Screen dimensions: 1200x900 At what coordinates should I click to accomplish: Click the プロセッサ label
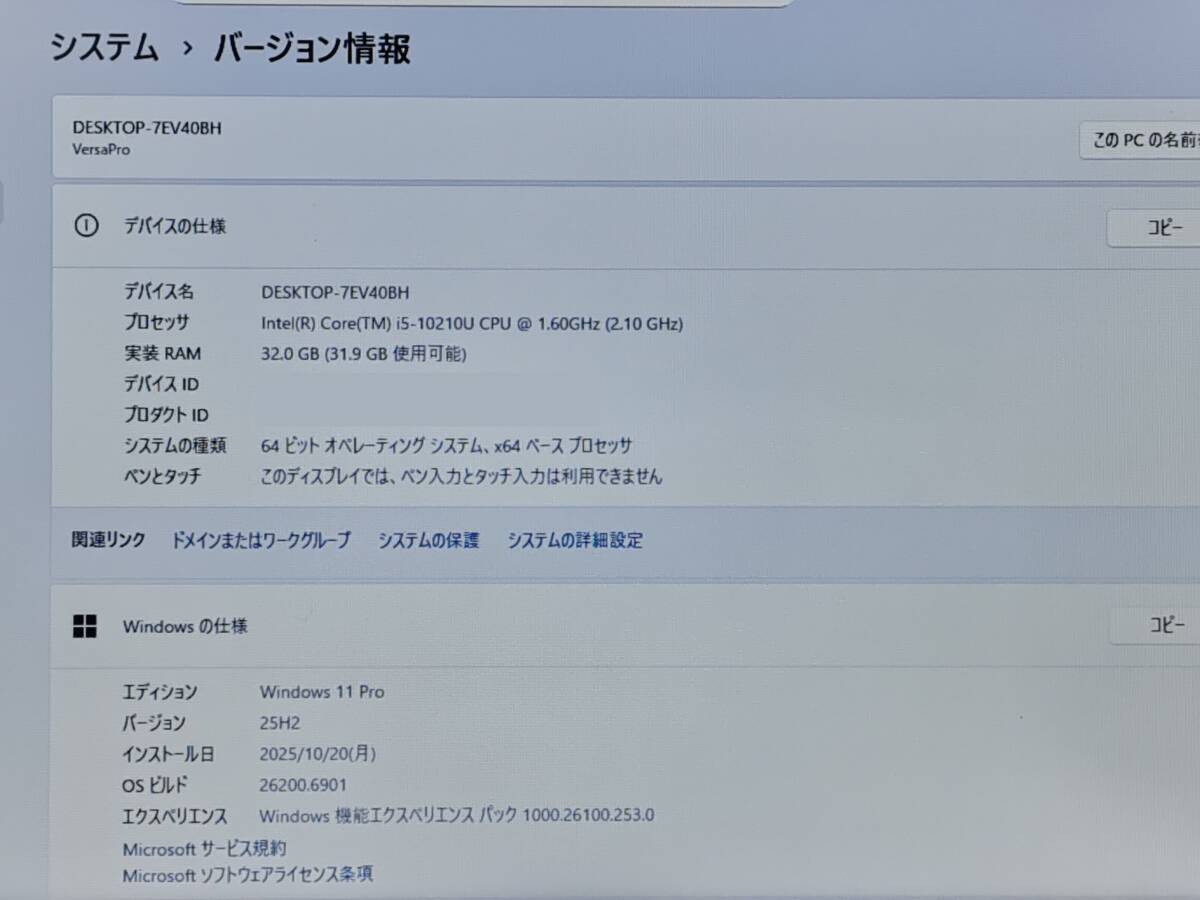click(x=156, y=322)
